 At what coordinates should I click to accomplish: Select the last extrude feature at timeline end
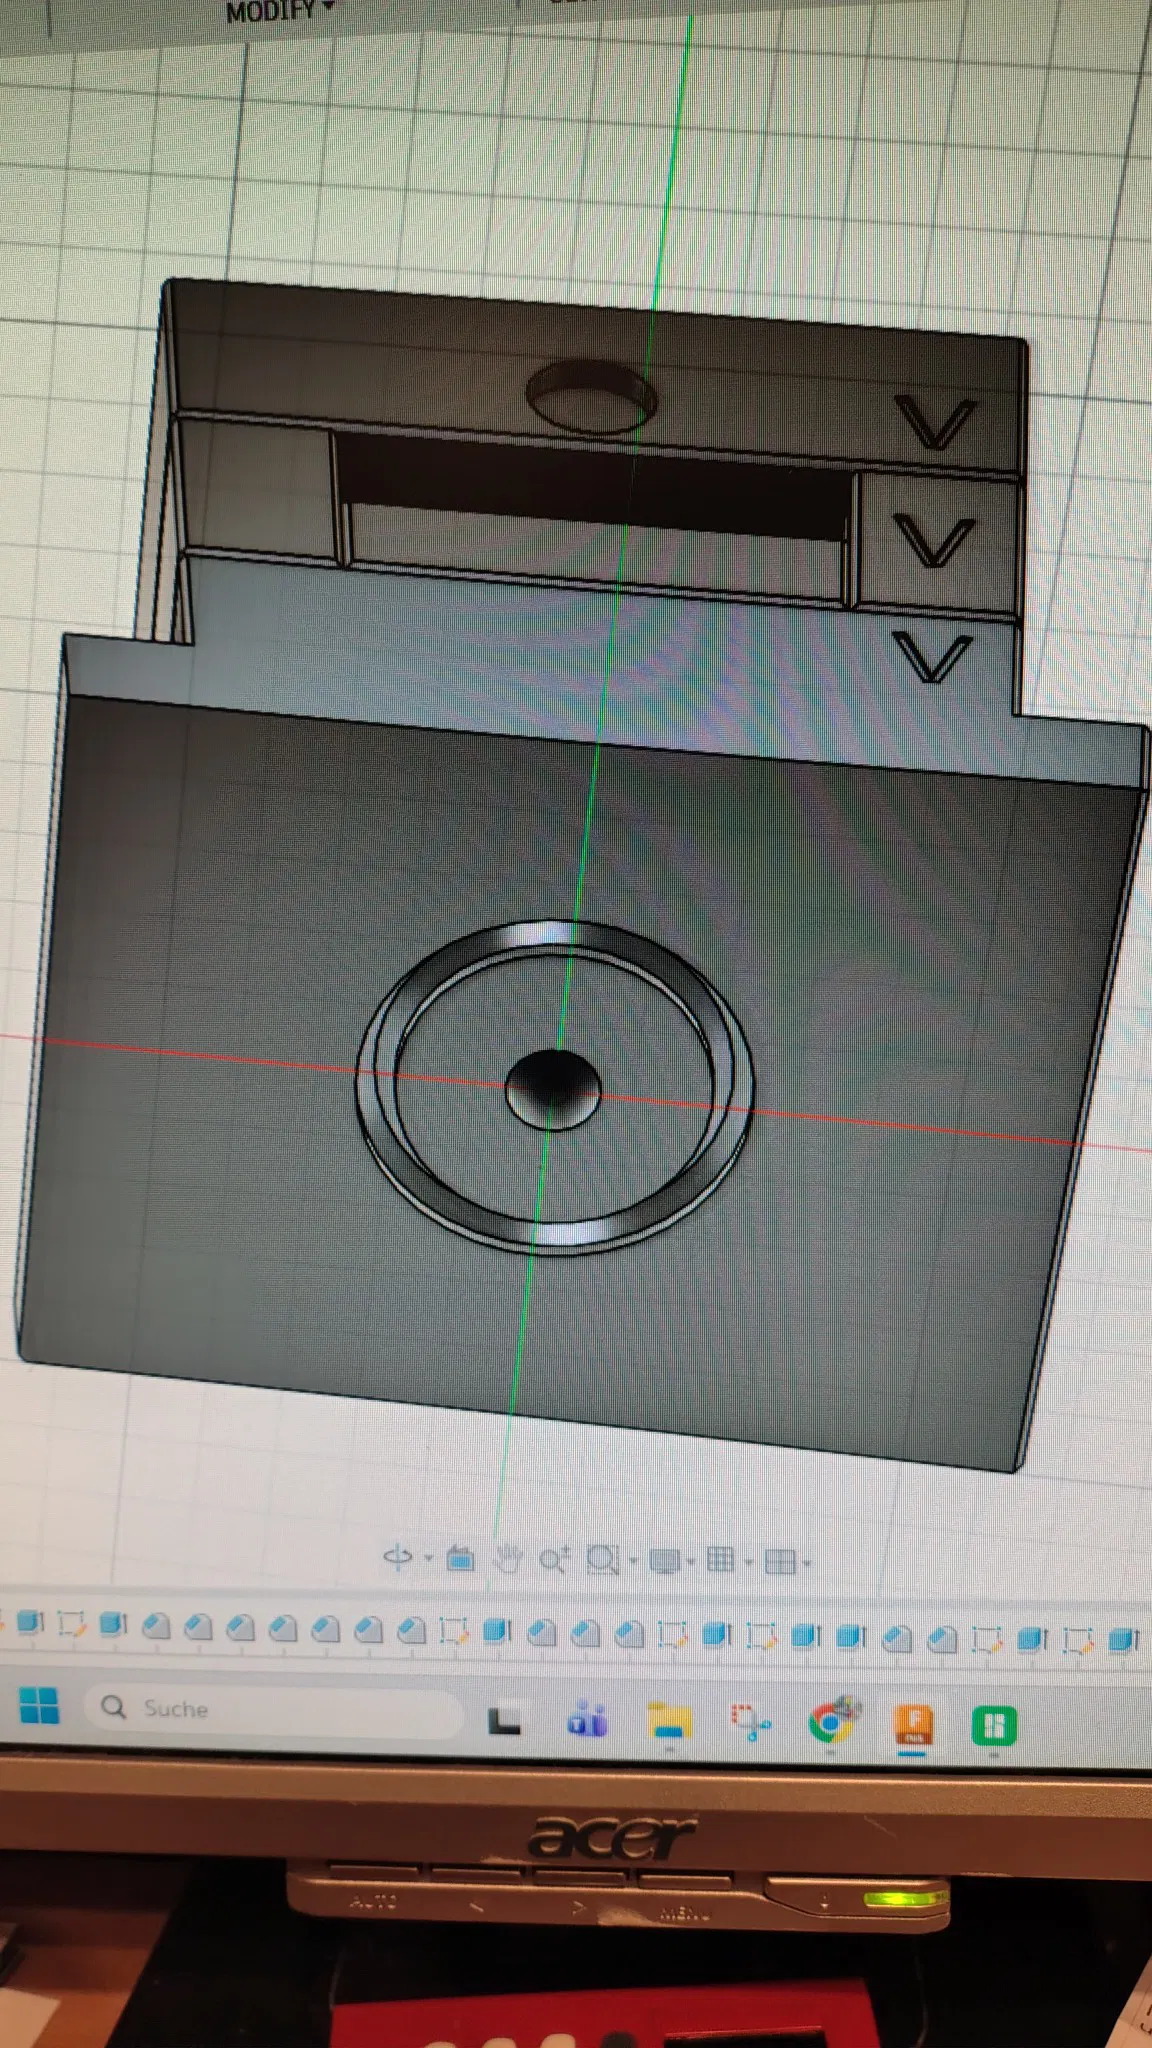pyautogui.click(x=1123, y=1640)
